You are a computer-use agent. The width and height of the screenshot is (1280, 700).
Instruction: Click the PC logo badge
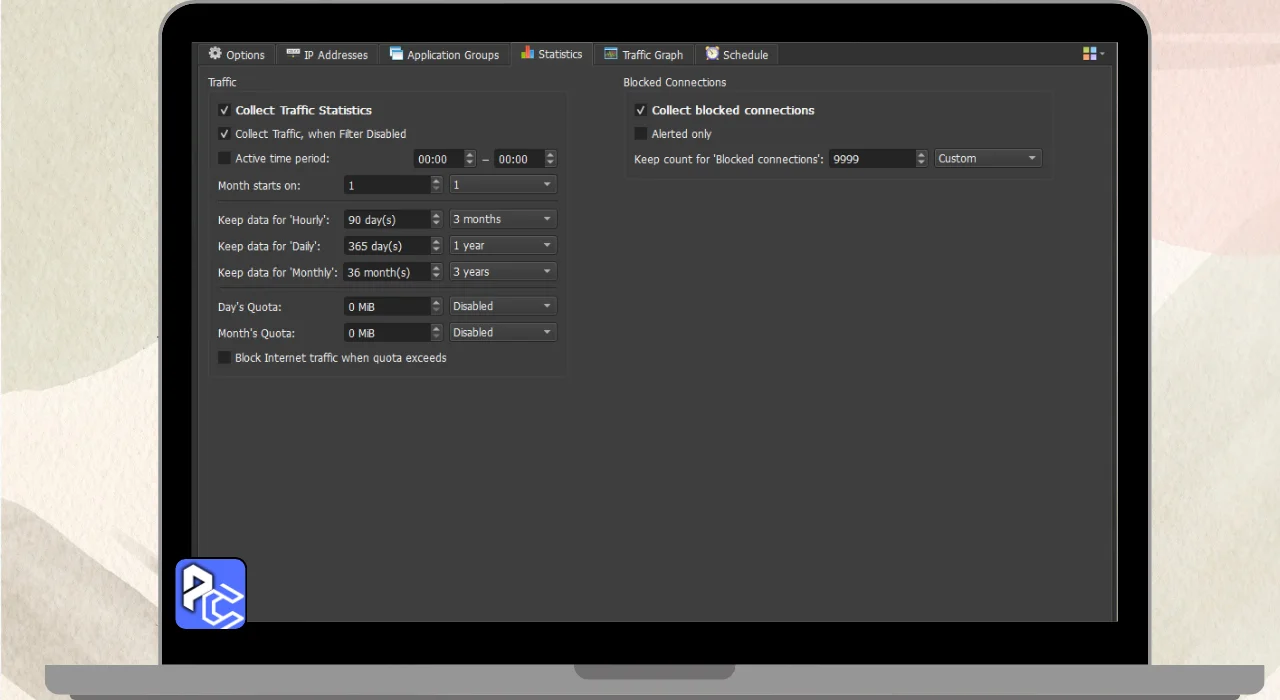211,594
